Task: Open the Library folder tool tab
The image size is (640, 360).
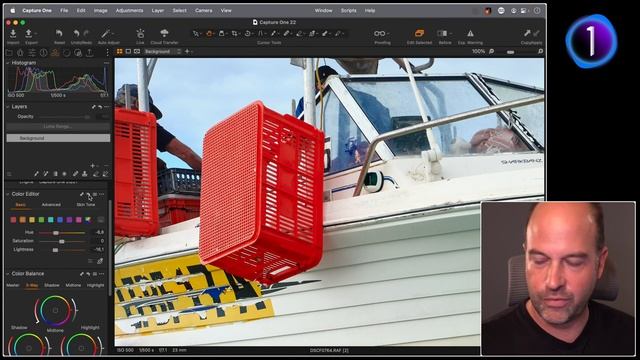Action: click(x=9, y=52)
